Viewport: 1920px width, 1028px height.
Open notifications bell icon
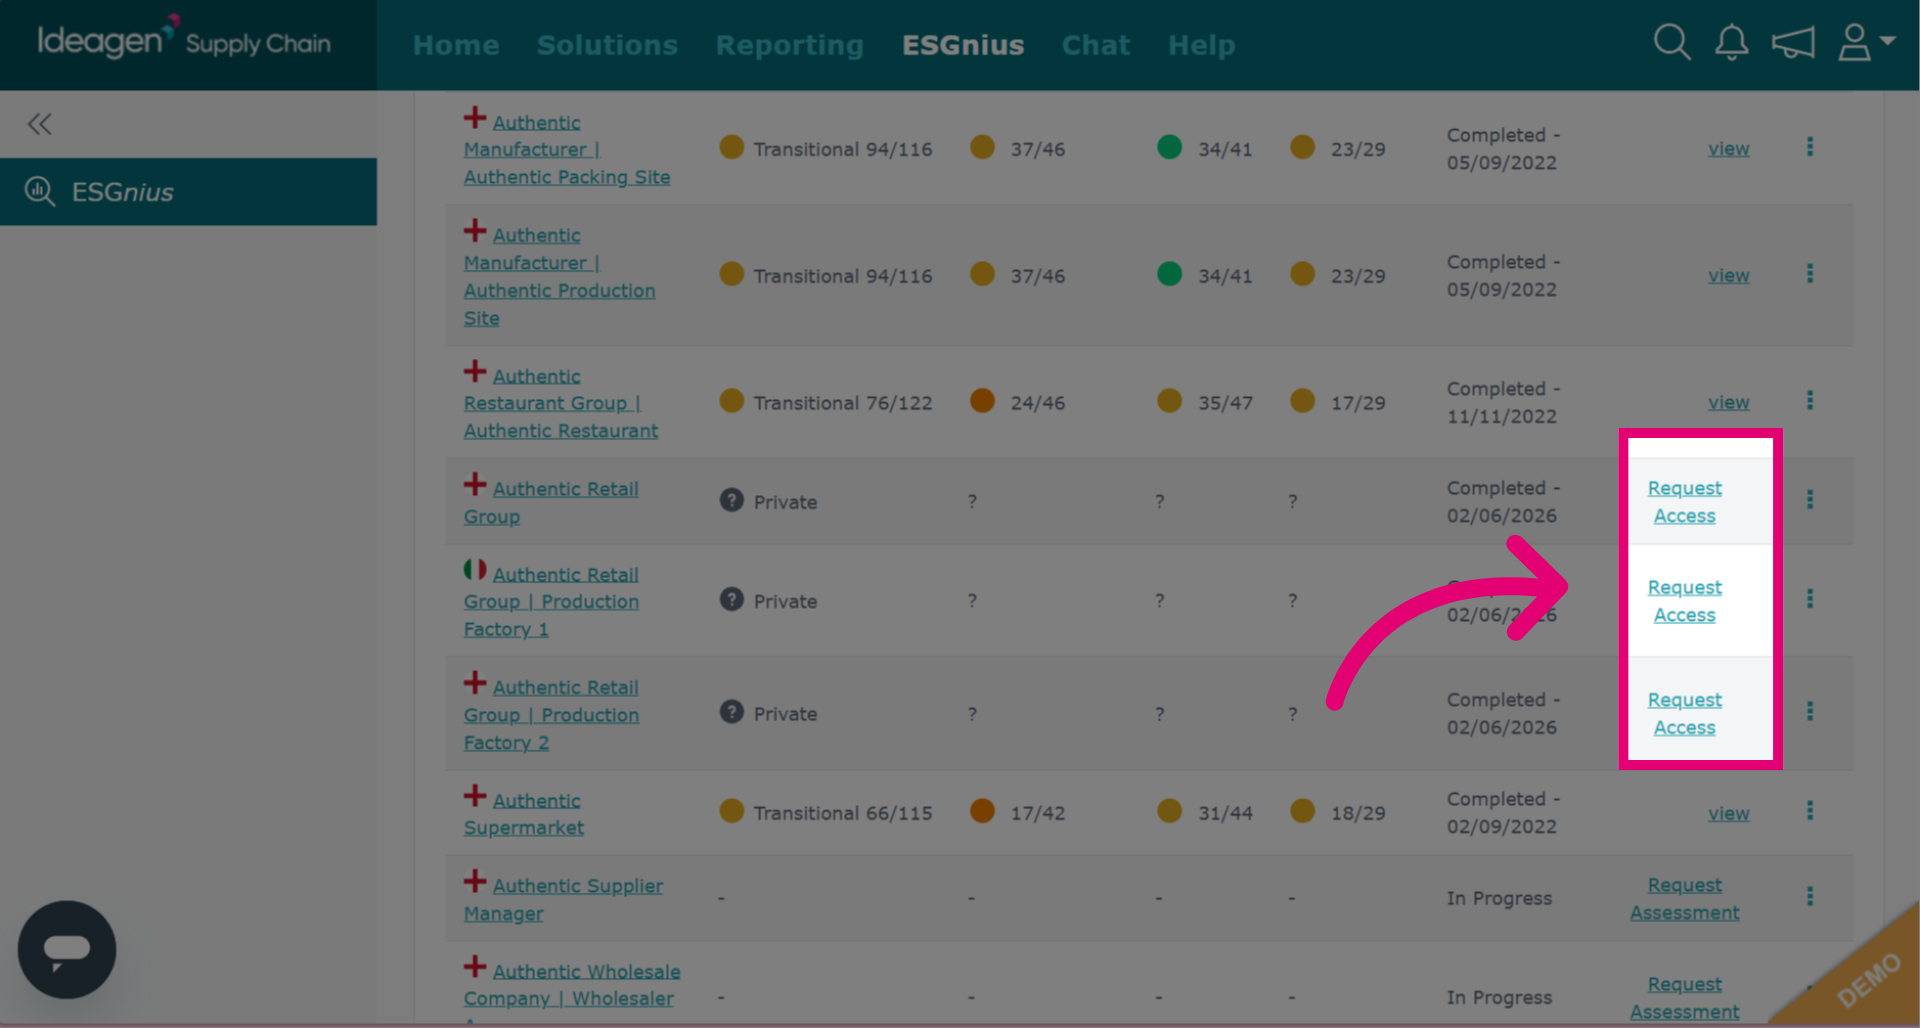click(1731, 43)
